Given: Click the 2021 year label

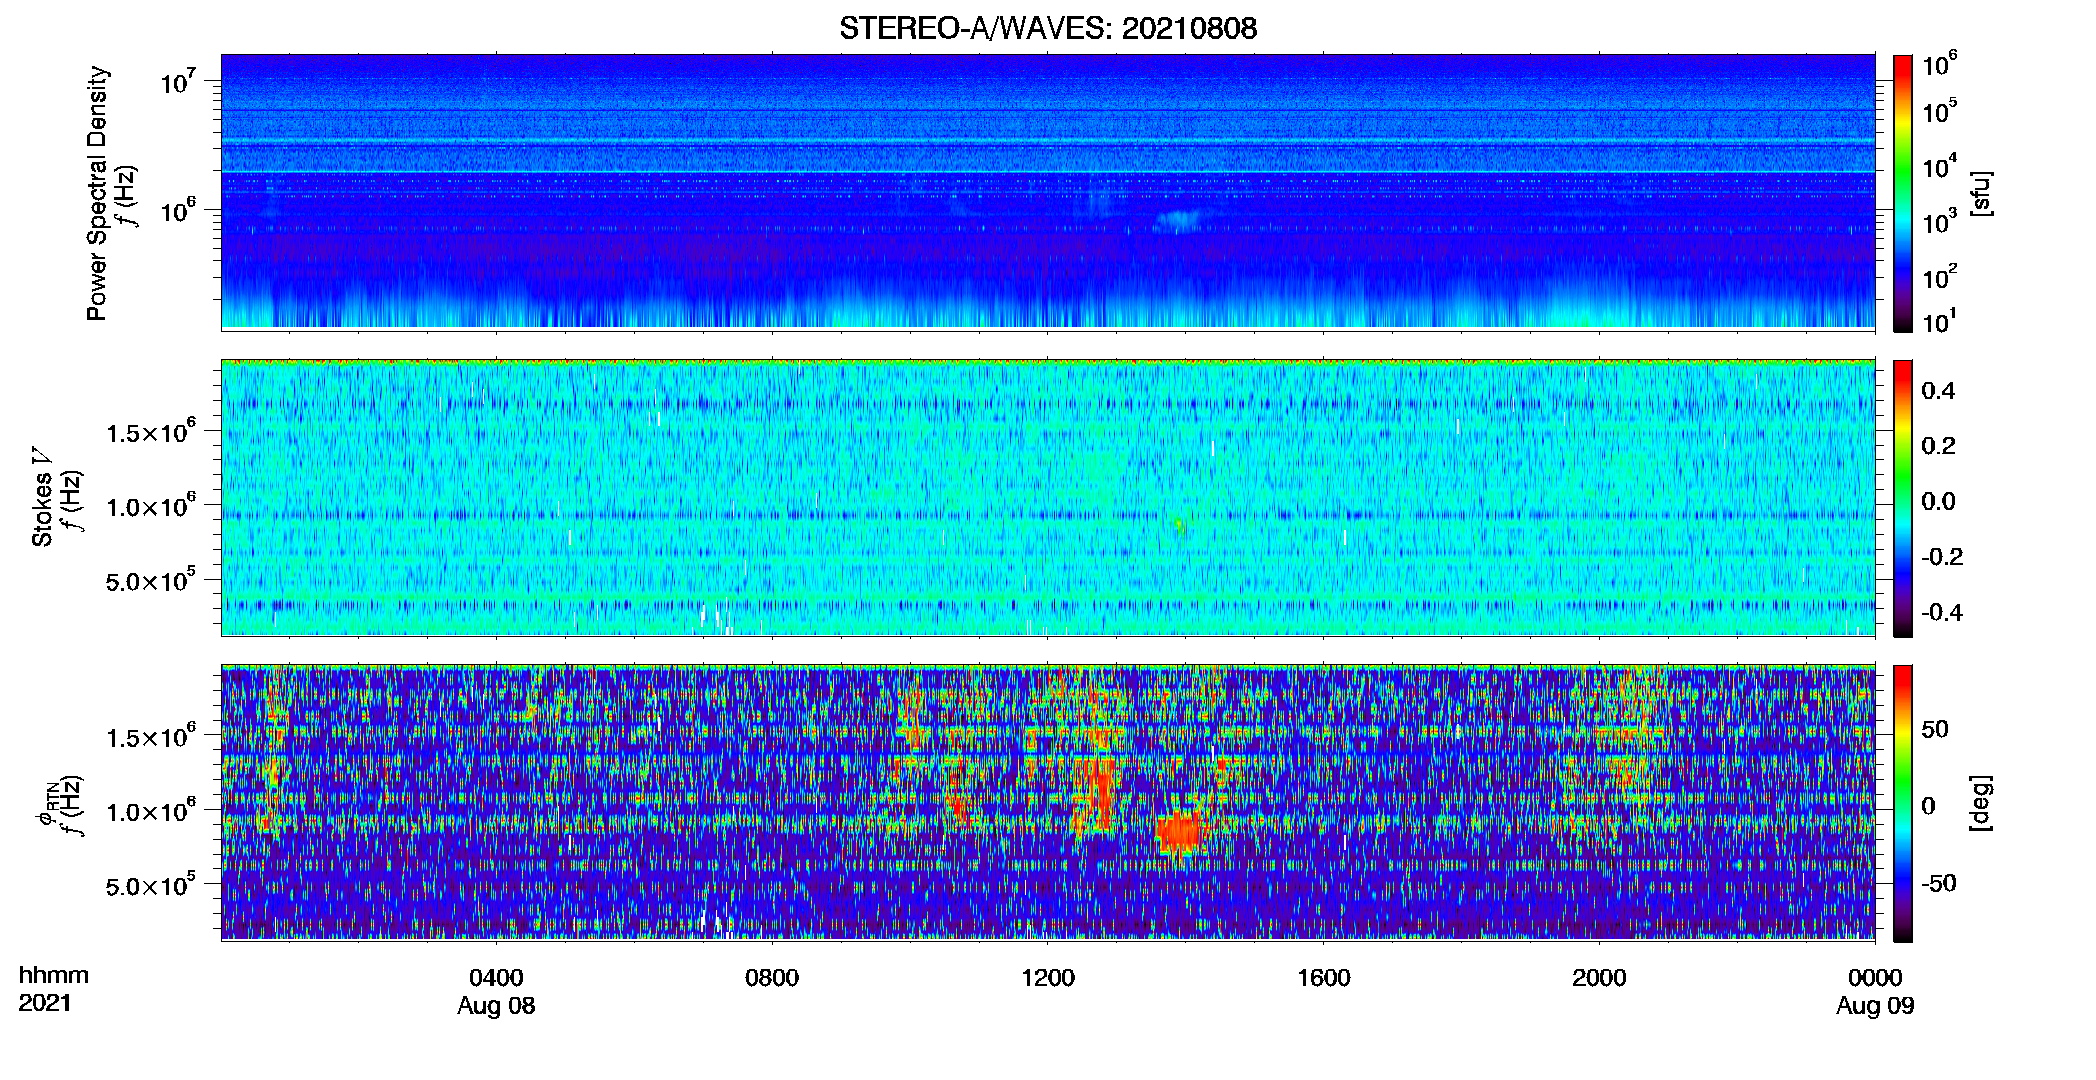Looking at the screenshot, I should coord(45,1003).
